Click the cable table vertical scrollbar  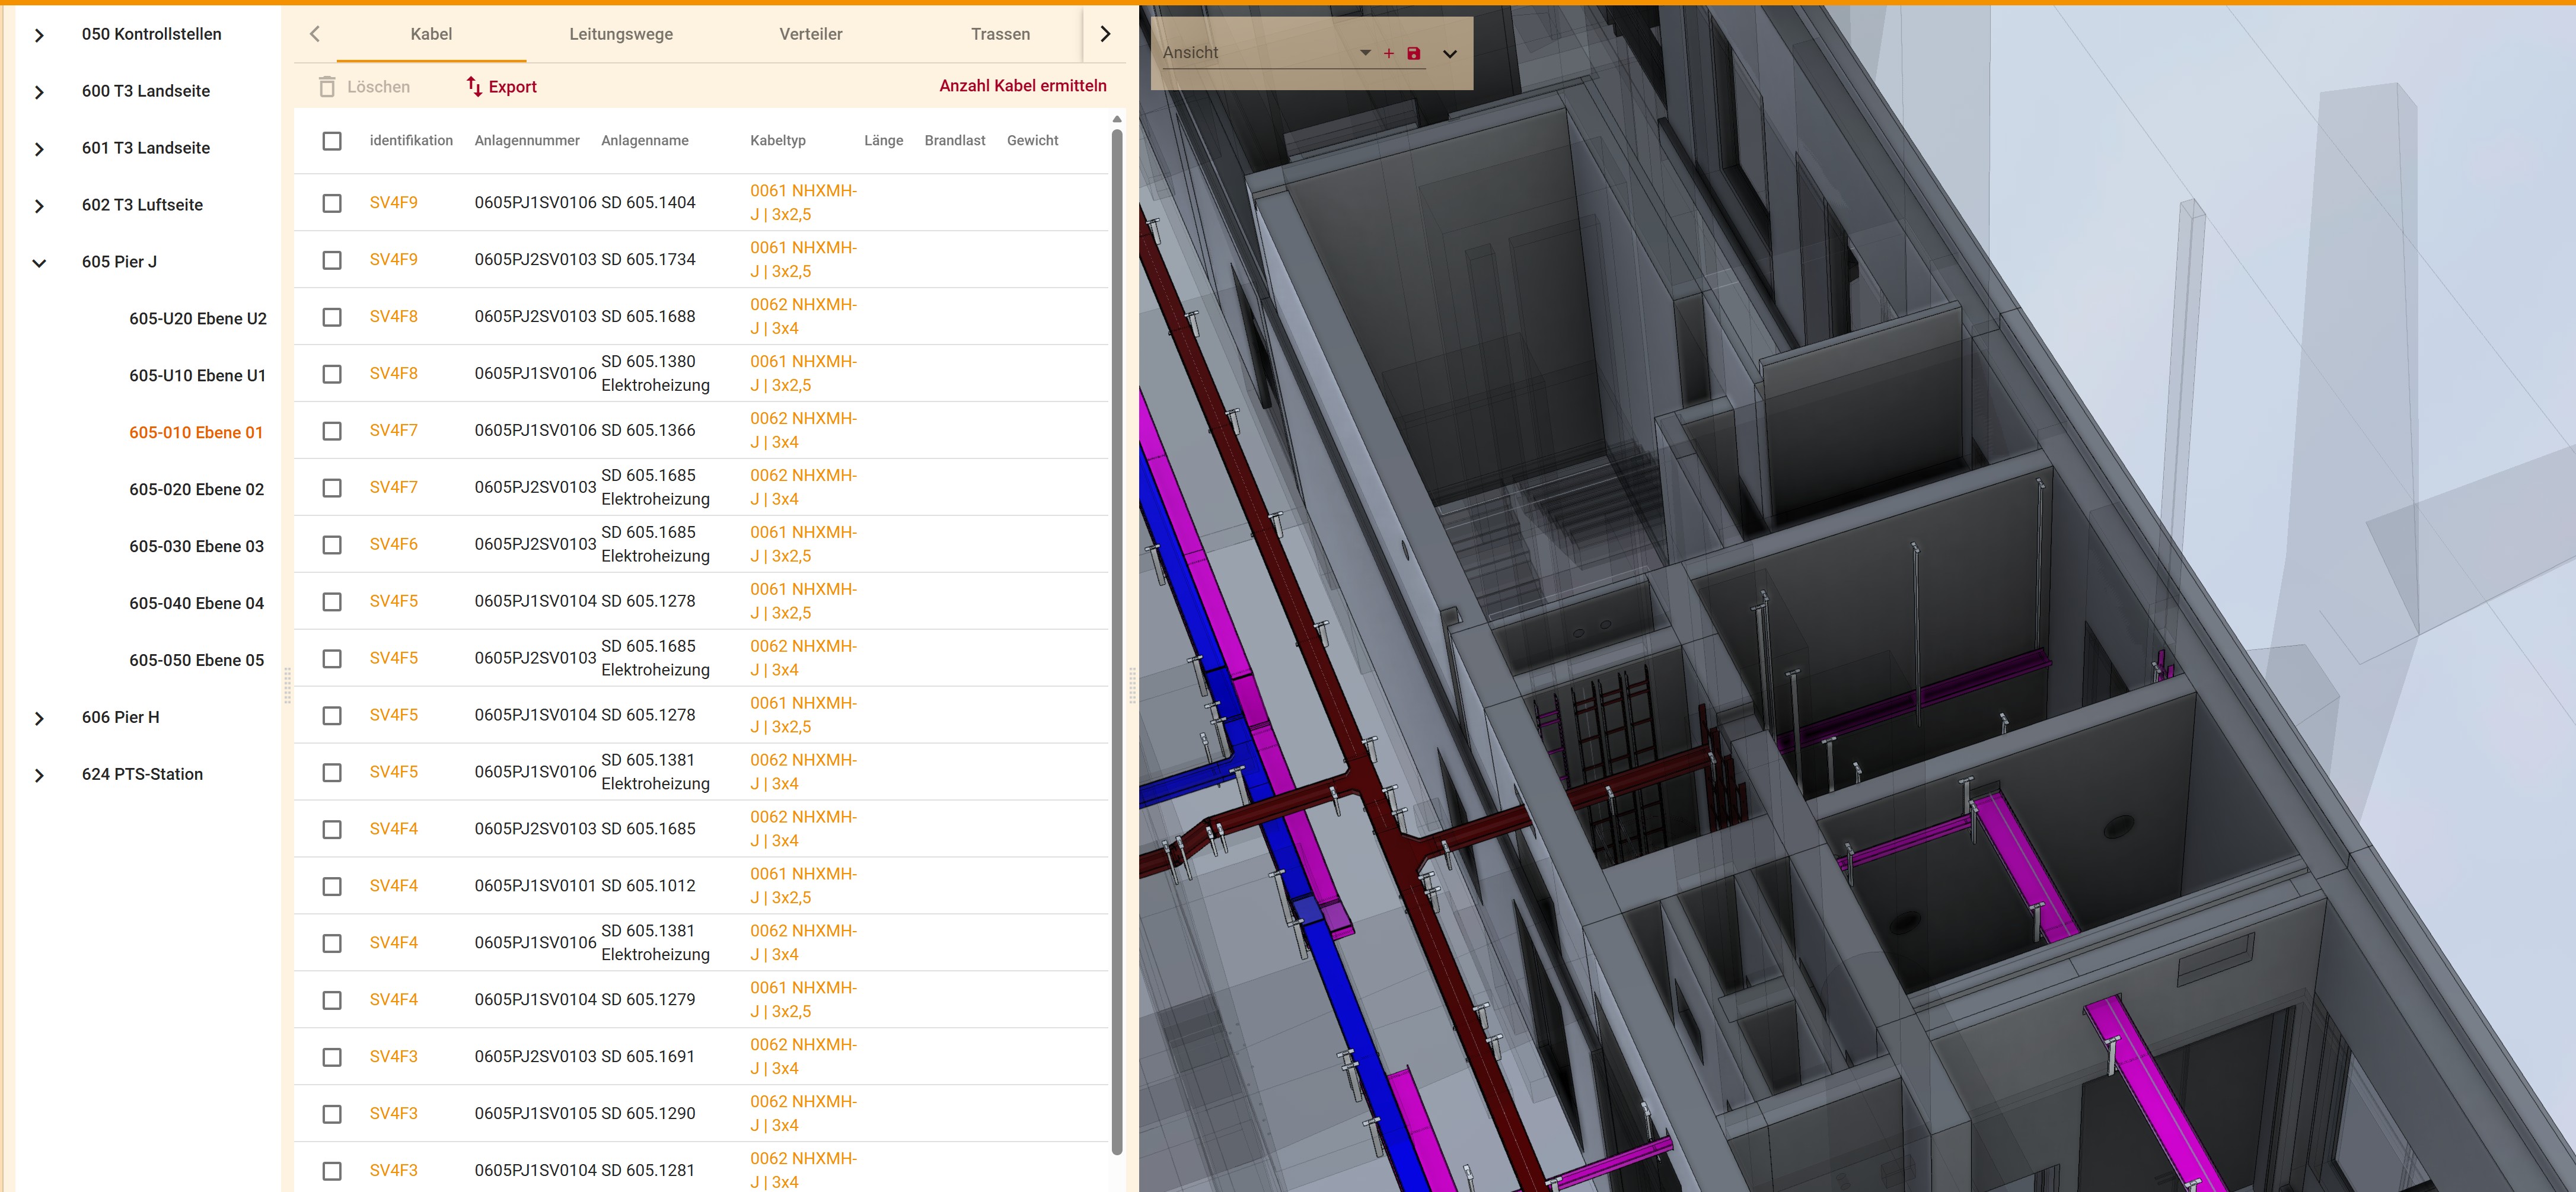pyautogui.click(x=1117, y=640)
